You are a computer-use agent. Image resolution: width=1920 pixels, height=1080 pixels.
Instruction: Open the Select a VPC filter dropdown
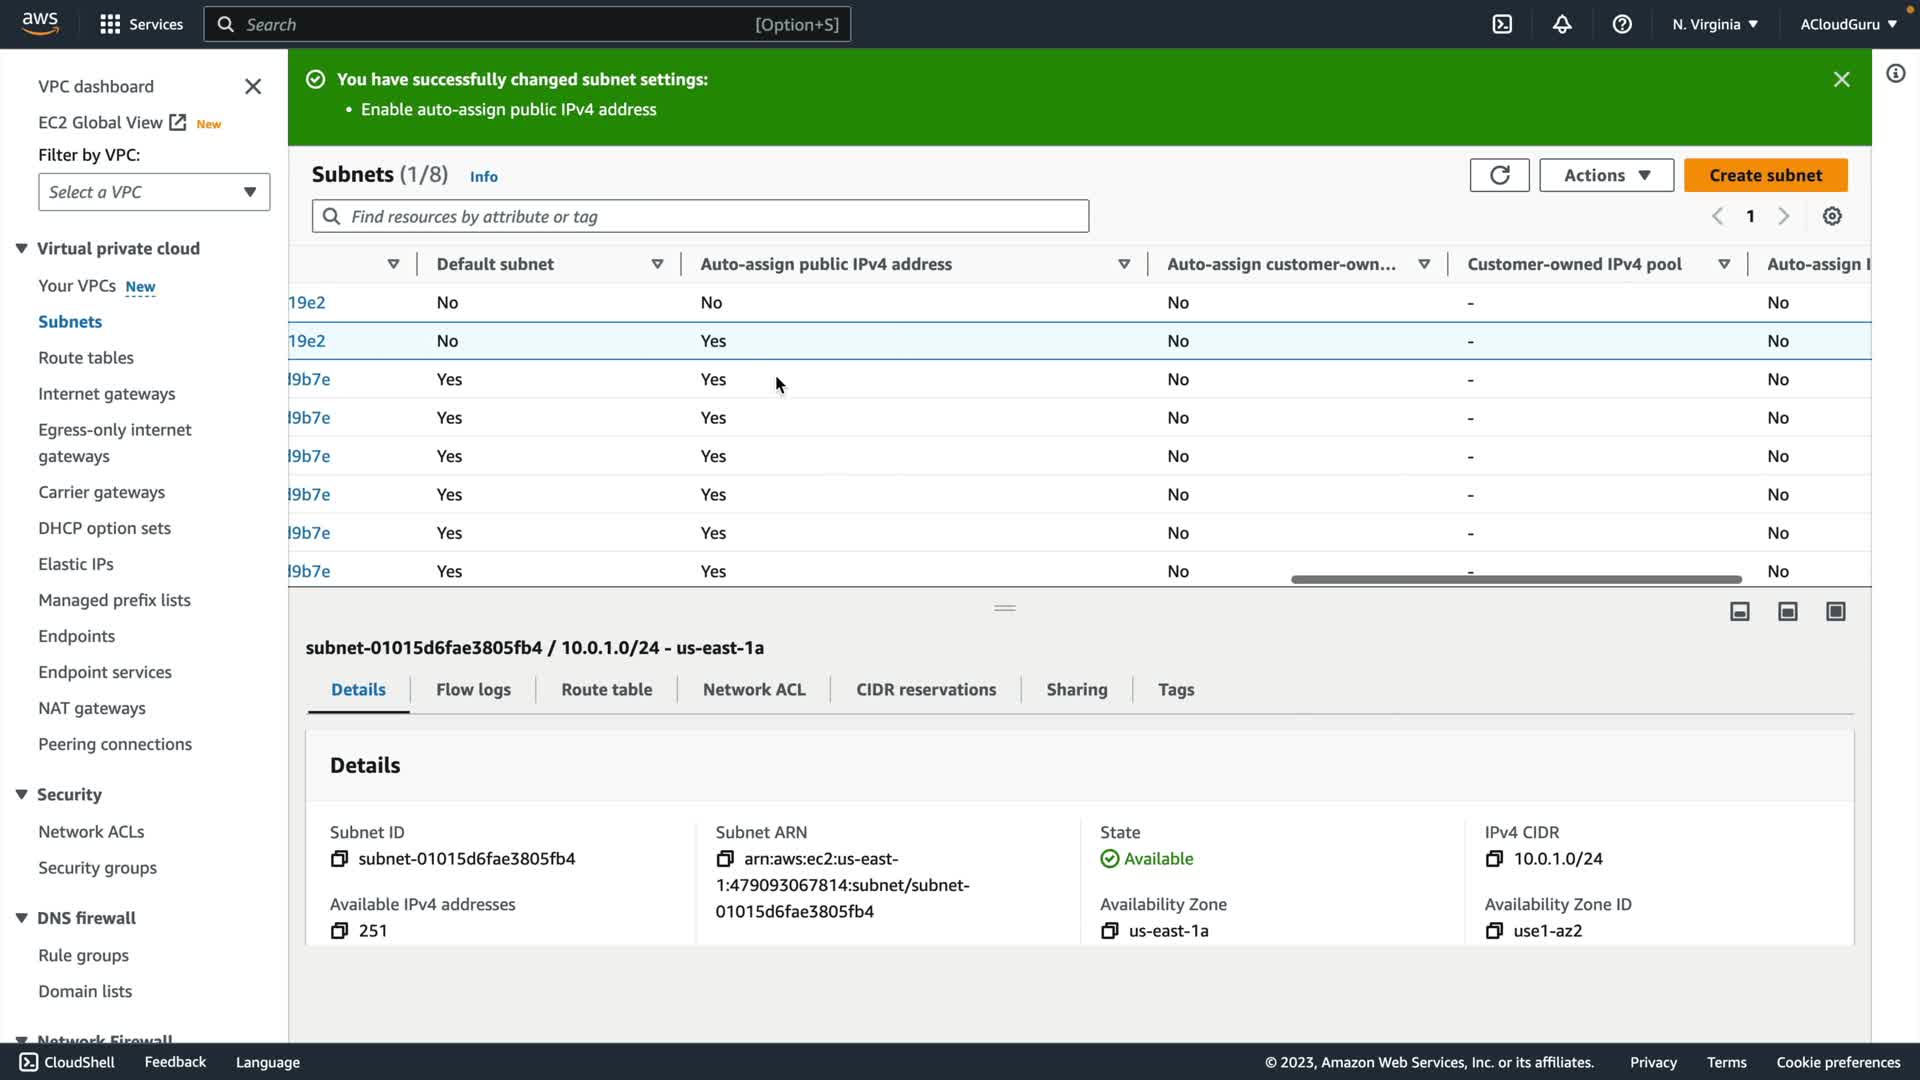coord(154,192)
